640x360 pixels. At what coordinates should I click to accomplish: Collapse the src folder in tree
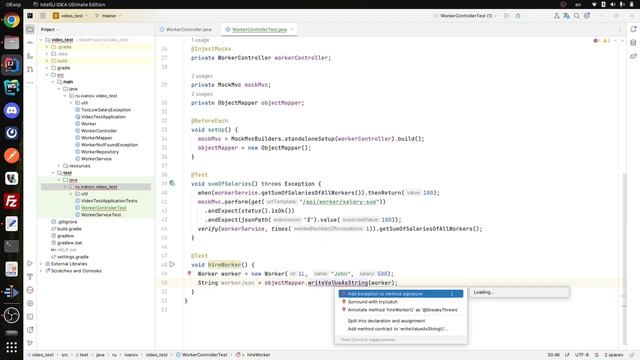[x=47, y=75]
